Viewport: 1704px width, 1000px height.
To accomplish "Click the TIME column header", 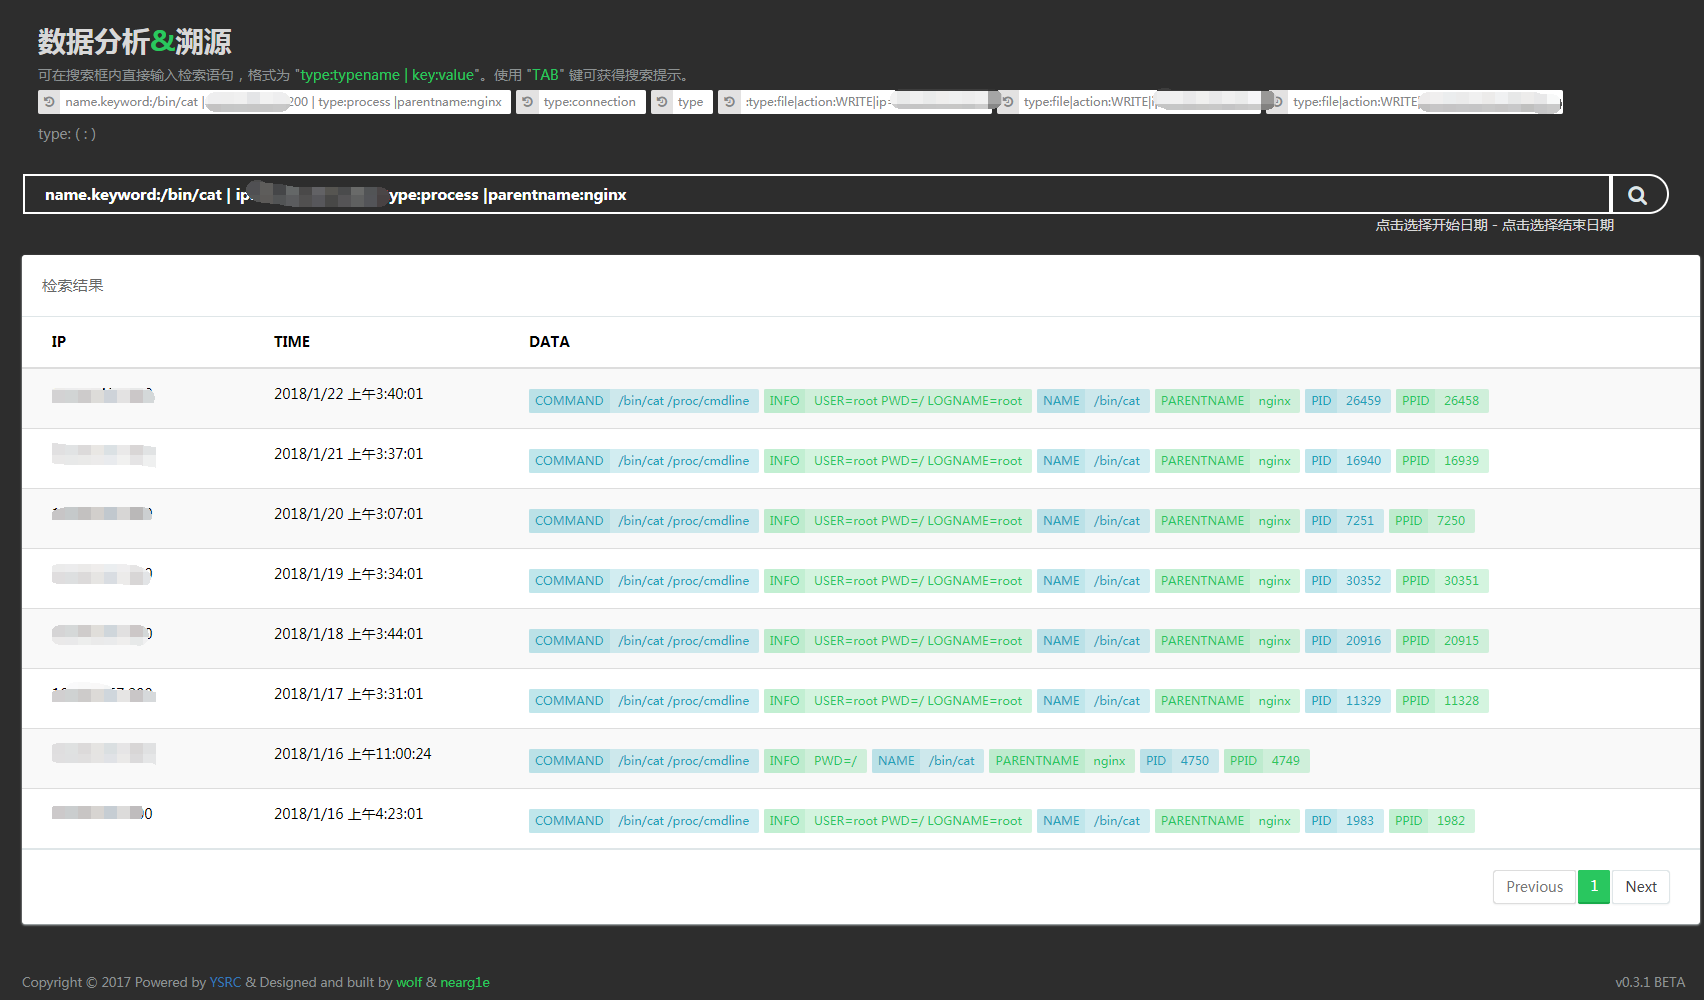I will pos(292,342).
